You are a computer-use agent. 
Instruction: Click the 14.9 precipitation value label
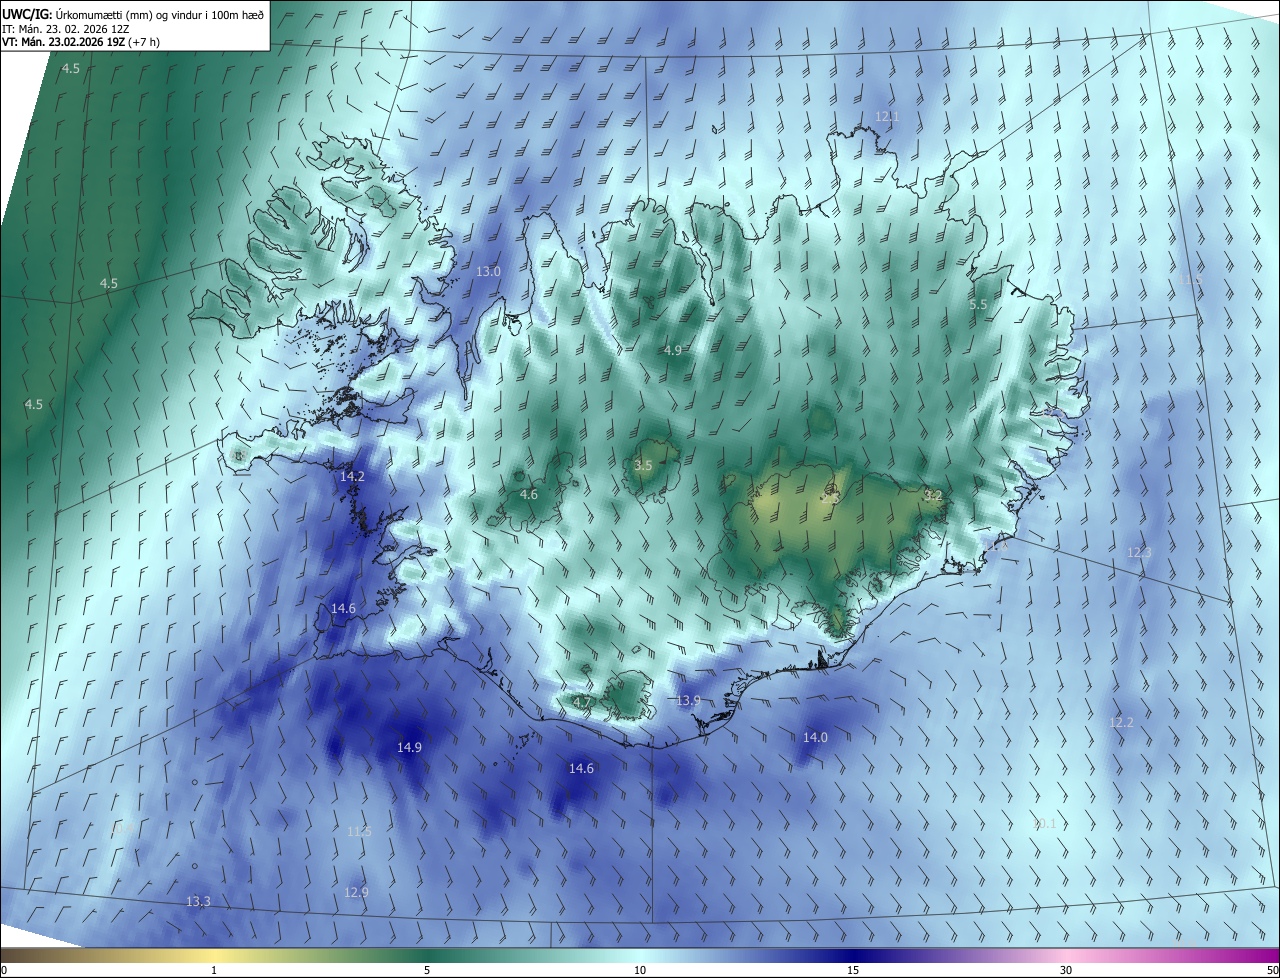[409, 748]
